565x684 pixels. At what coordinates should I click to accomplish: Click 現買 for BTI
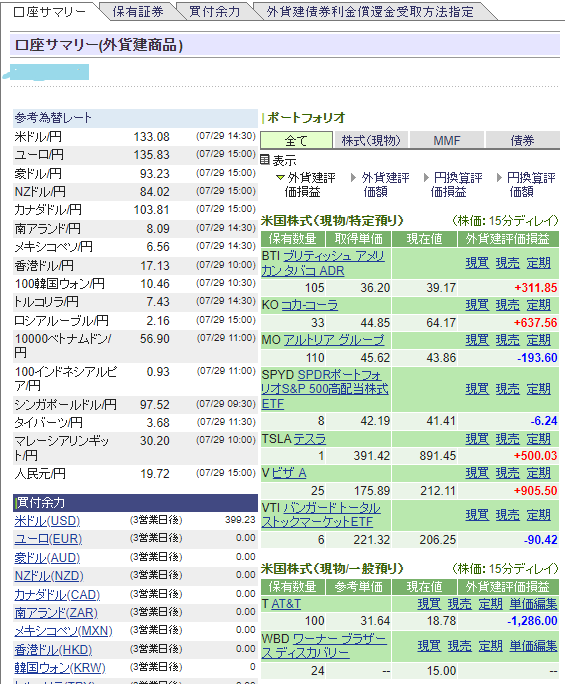tap(477, 263)
